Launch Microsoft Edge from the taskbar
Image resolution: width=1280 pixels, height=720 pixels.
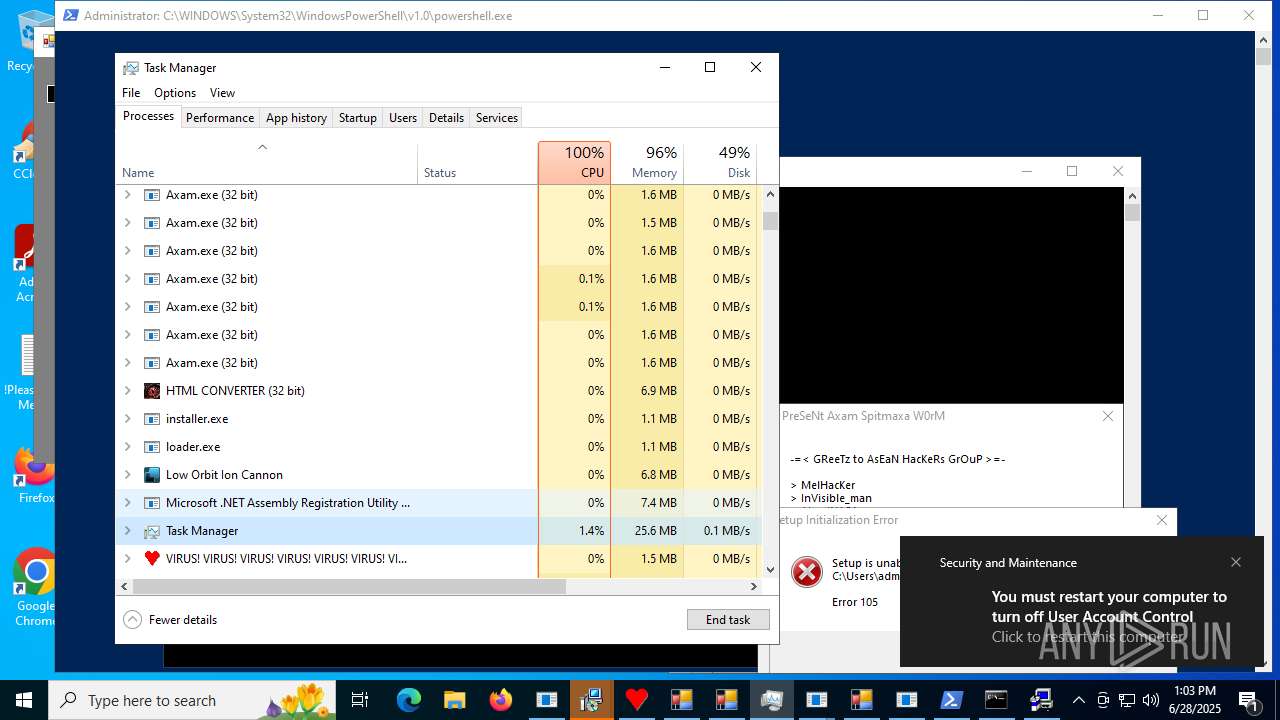click(408, 700)
